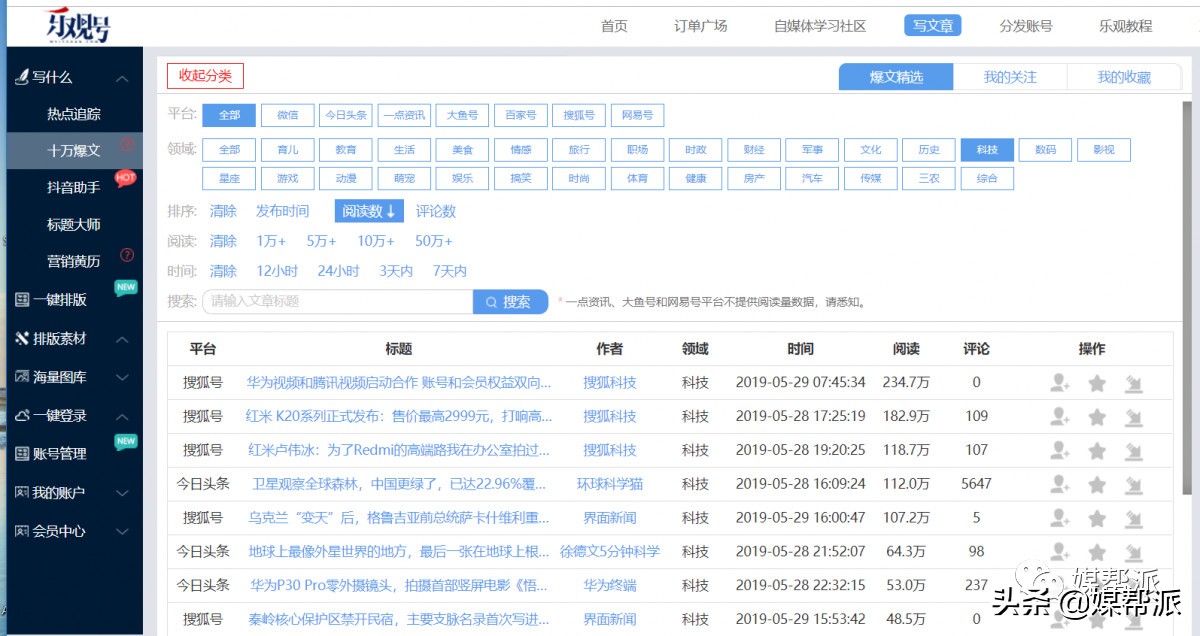Select the 财经 domain filter
Viewport: 1200px width, 636px height.
[753, 150]
